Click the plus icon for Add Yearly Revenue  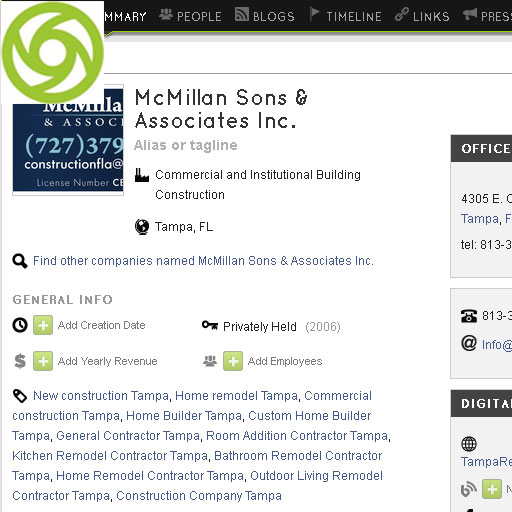click(43, 361)
